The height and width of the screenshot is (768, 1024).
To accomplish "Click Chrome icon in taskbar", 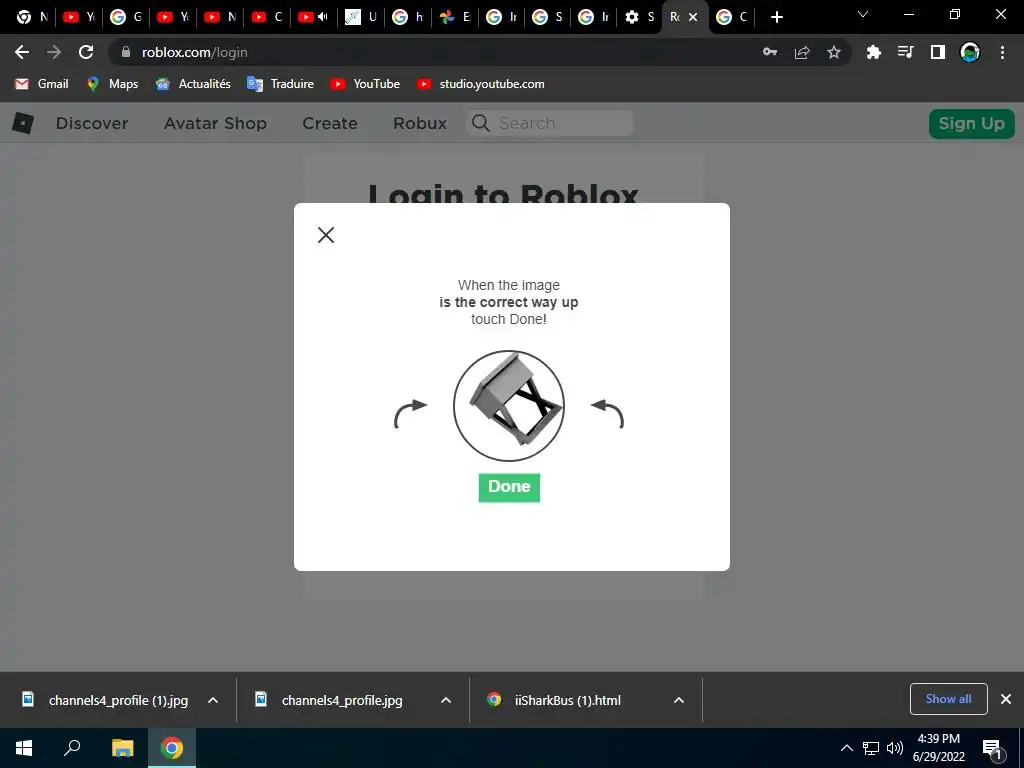I will (172, 748).
